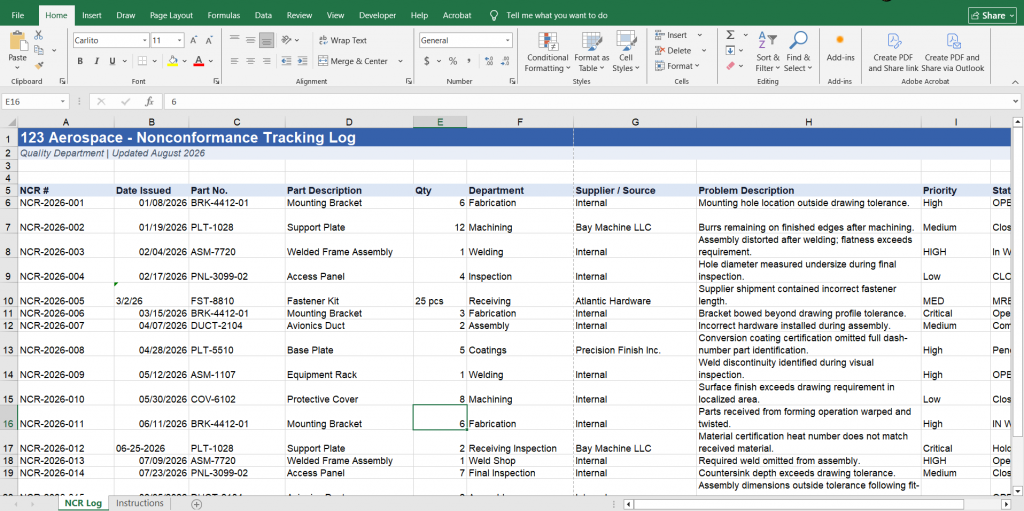The height and width of the screenshot is (511, 1024).
Task: Click Create PDF and Share via Outlook
Action: [953, 52]
